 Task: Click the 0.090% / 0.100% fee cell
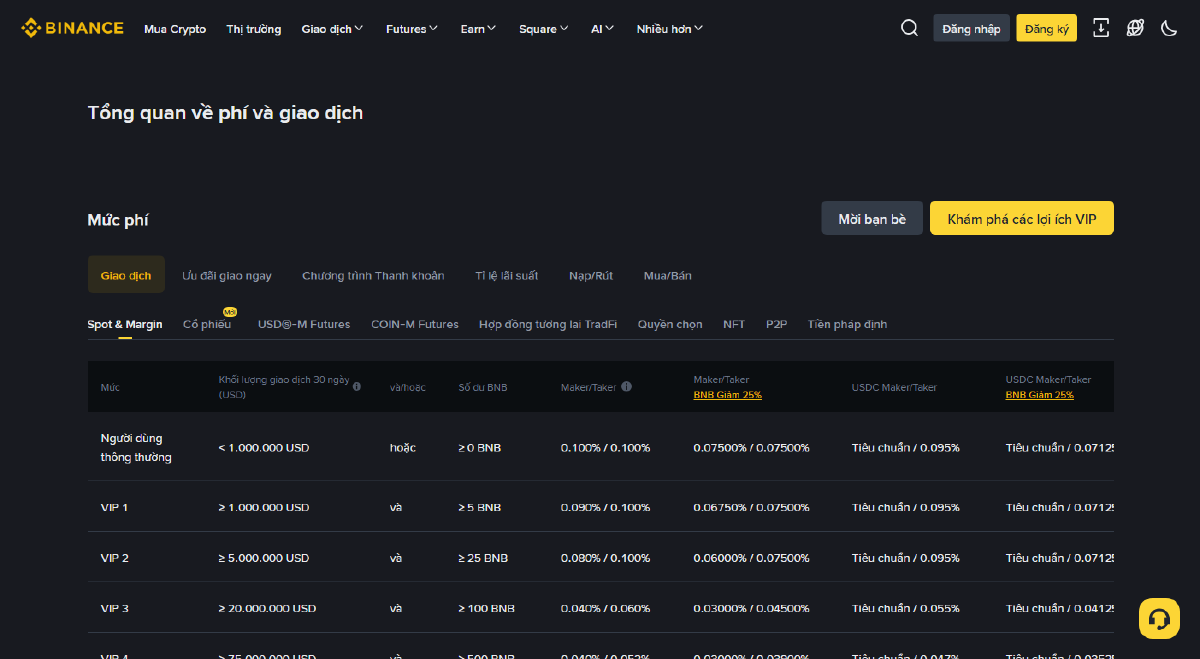click(605, 507)
